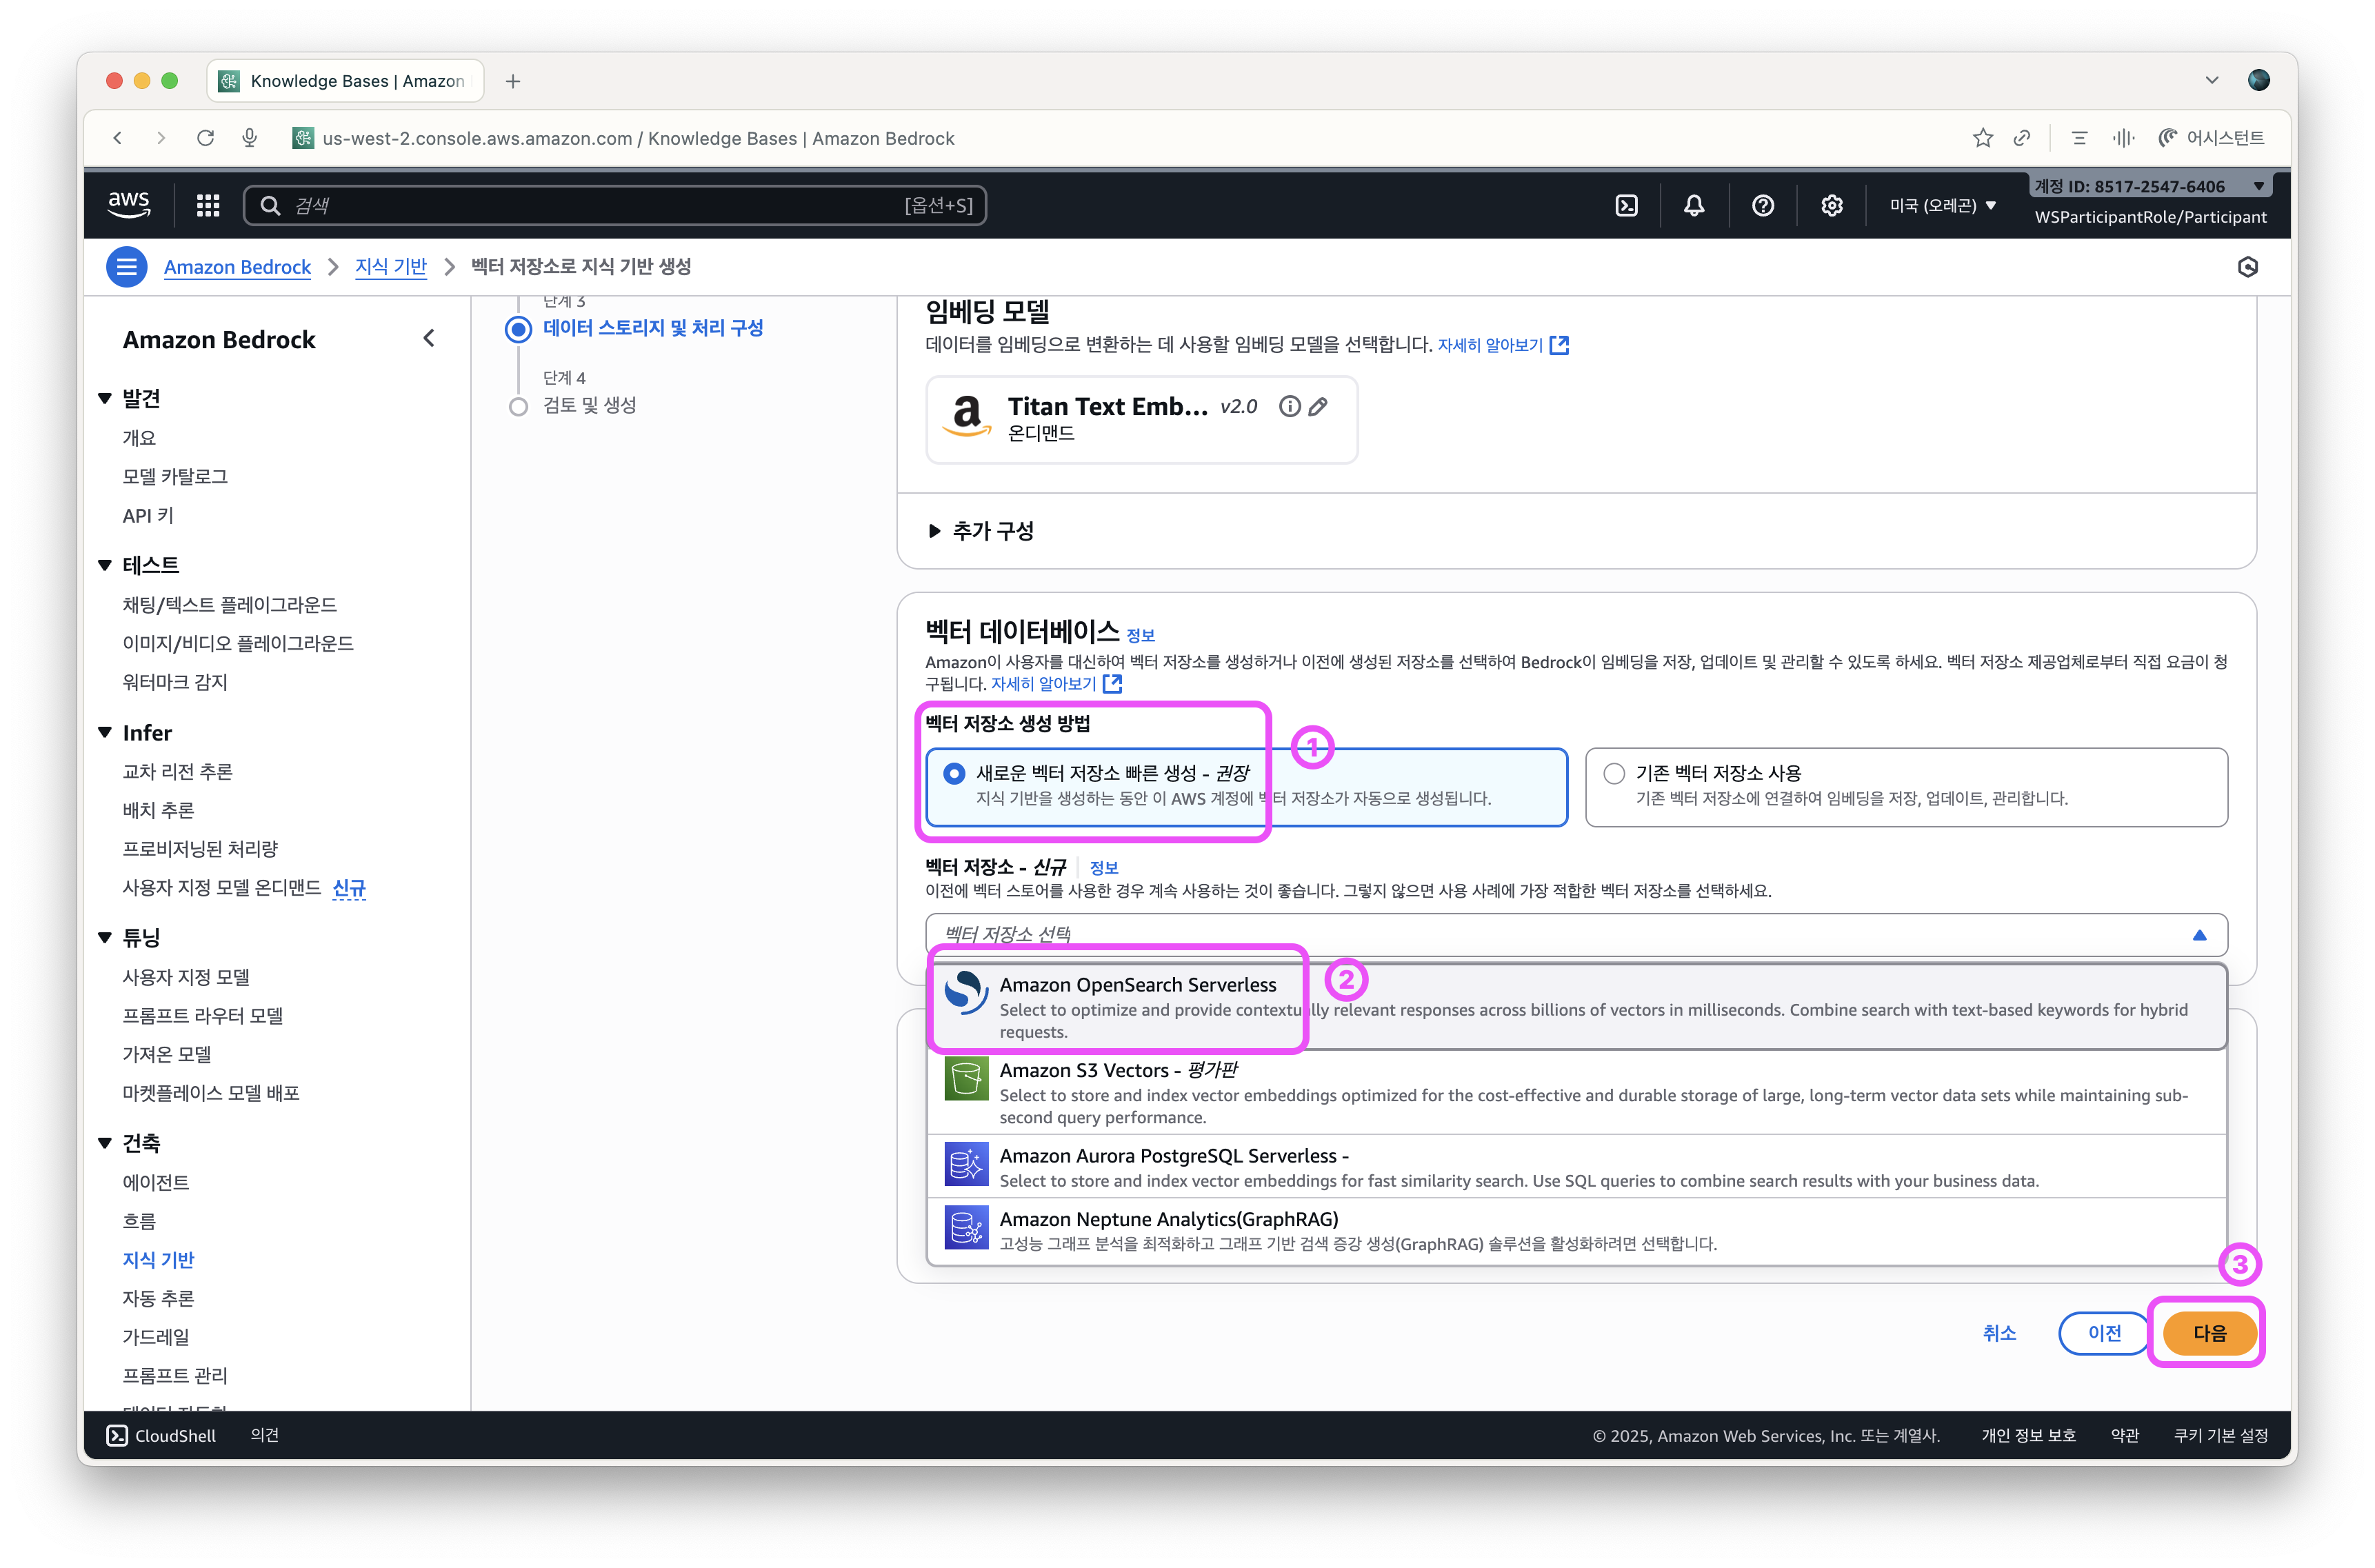Open 지식 기반 in the sidebar

[158, 1260]
